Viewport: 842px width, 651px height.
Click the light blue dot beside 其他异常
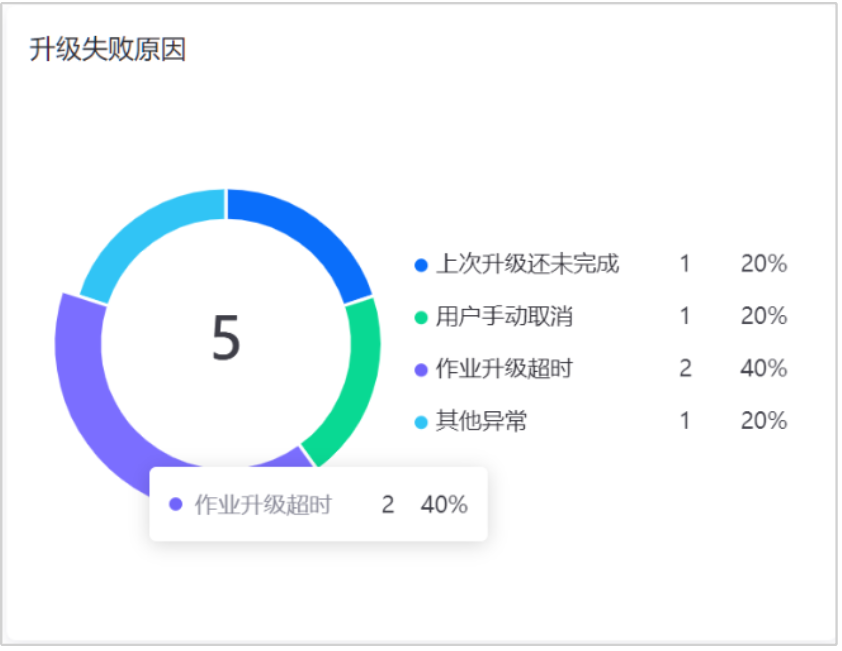pyautogui.click(x=421, y=422)
